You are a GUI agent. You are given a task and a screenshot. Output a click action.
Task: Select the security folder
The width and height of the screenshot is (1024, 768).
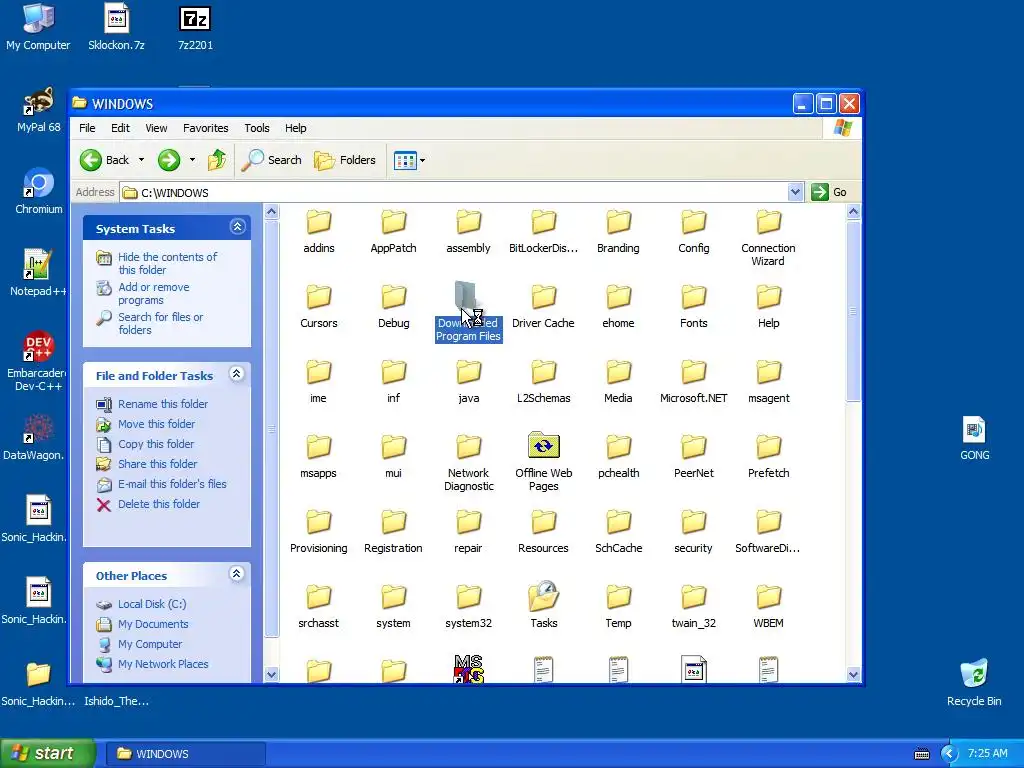(694, 530)
